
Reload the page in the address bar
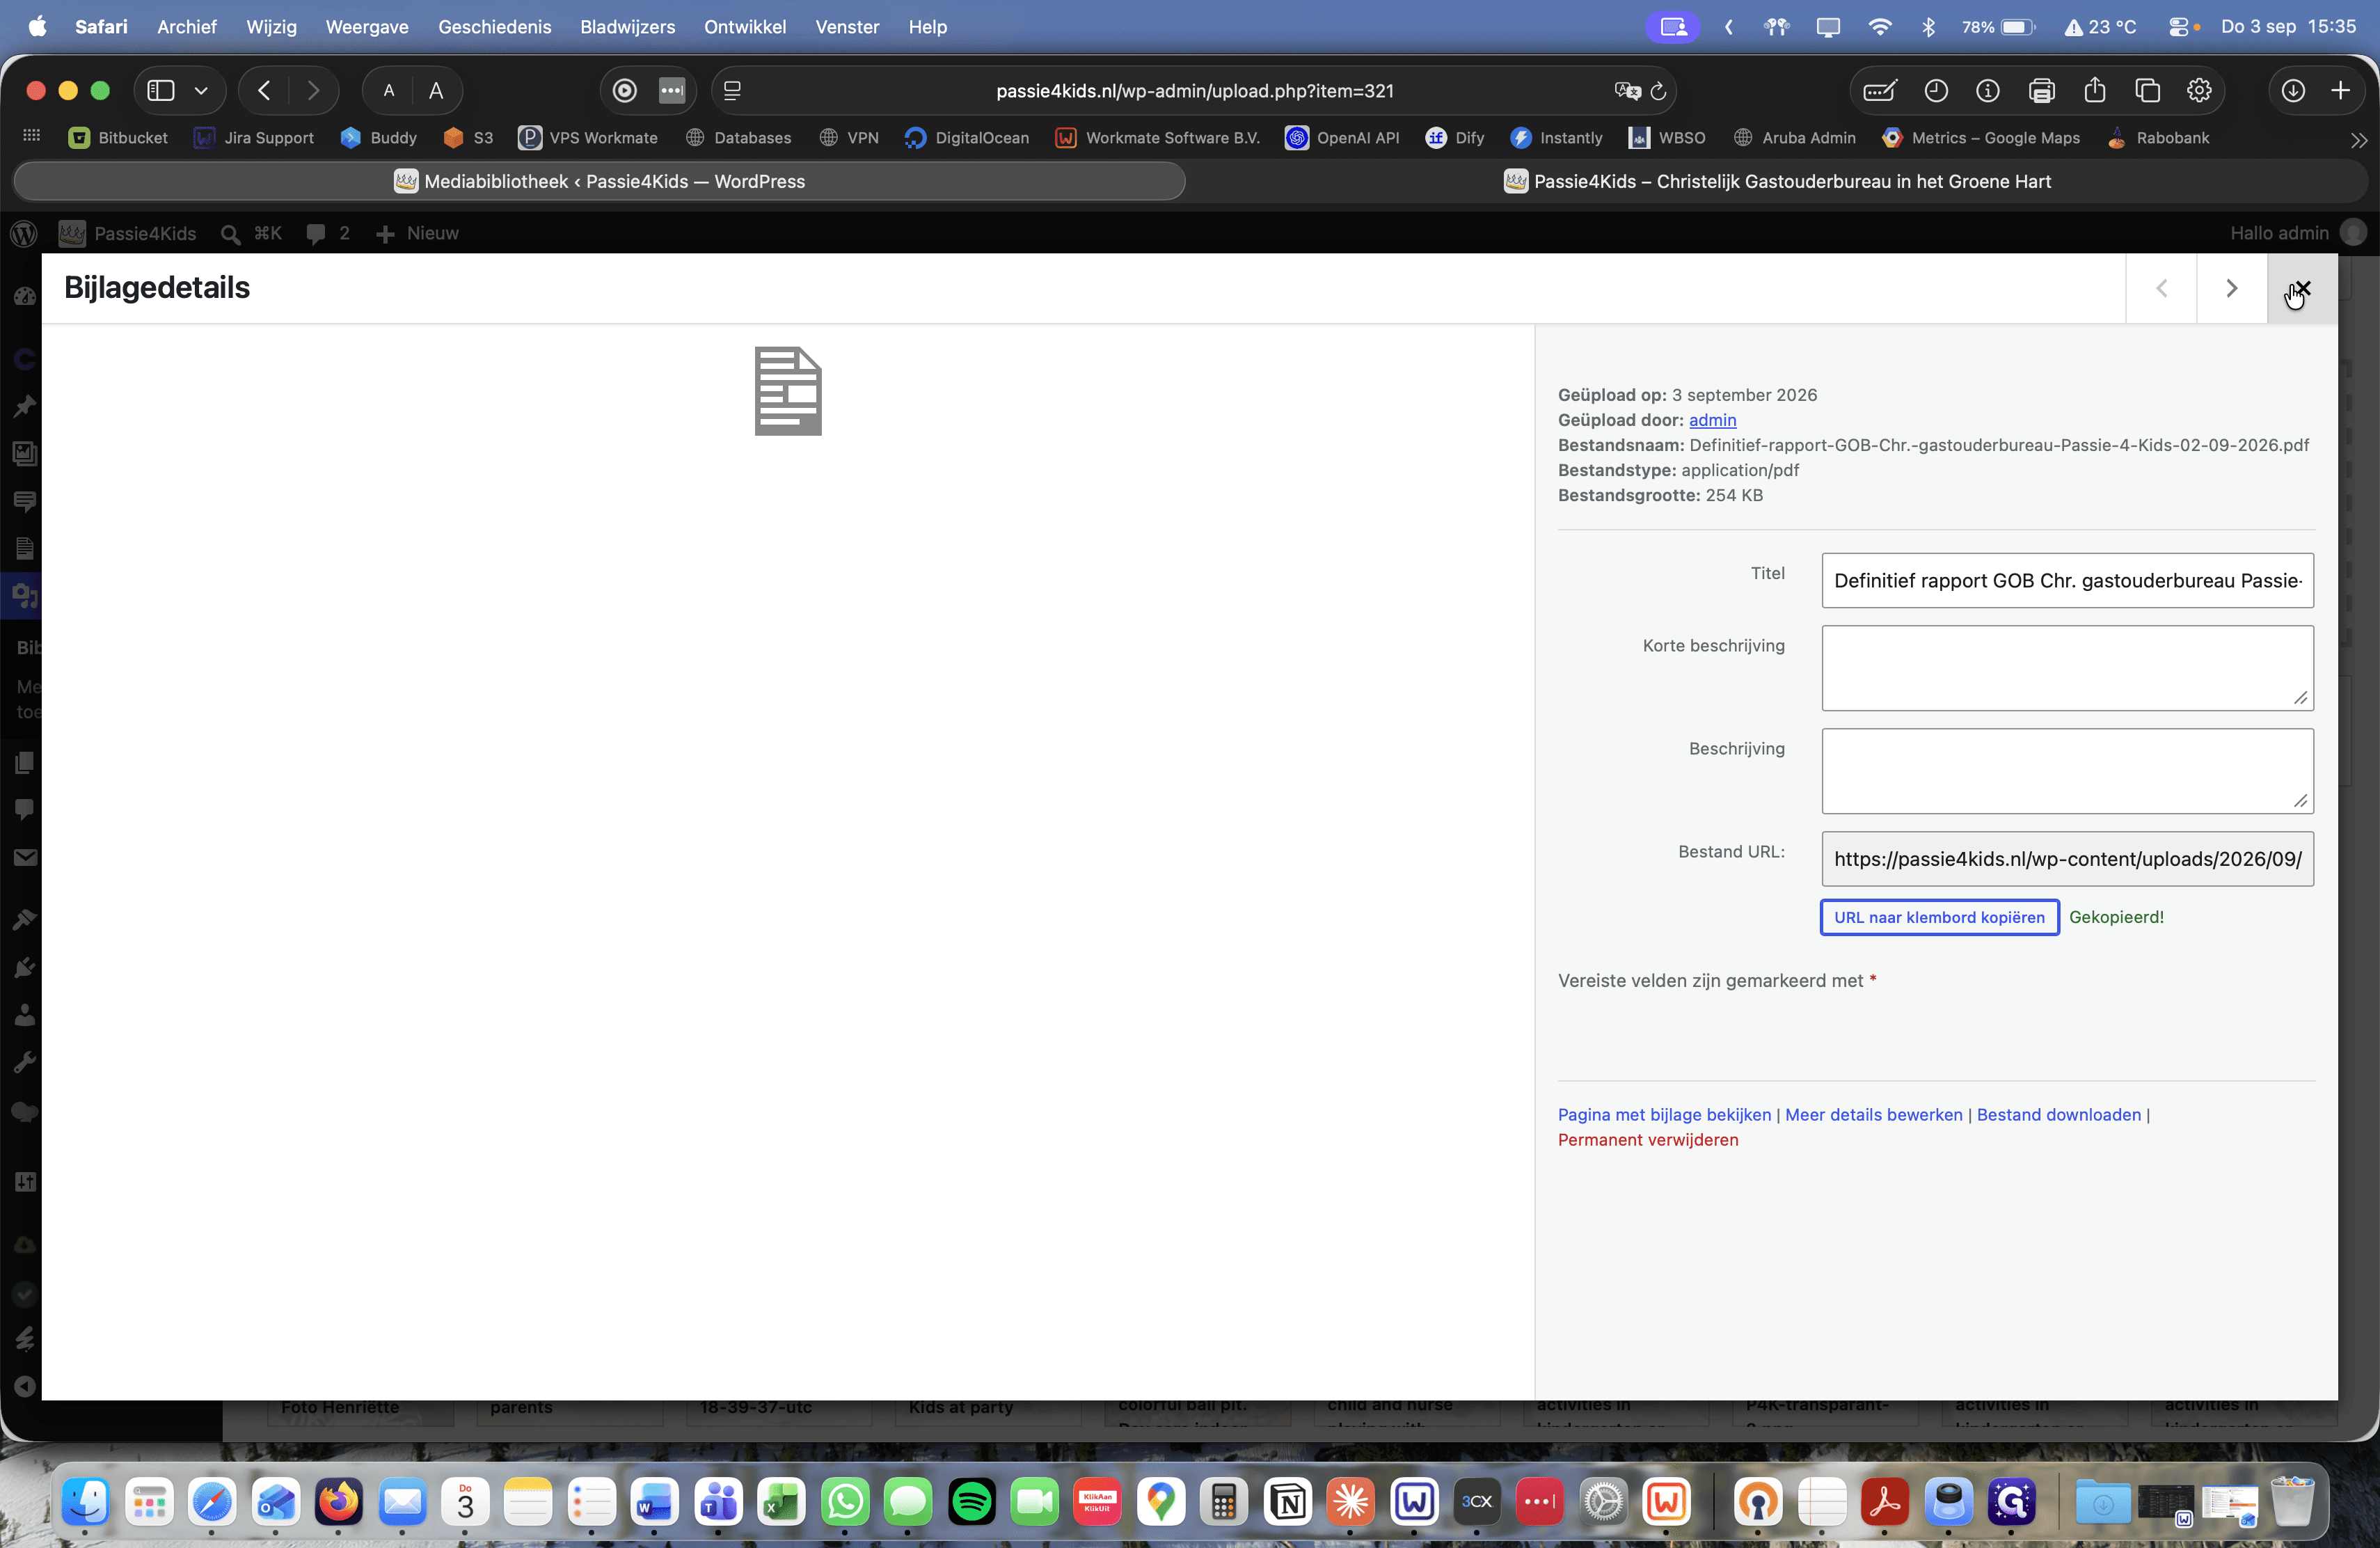[x=1658, y=91]
